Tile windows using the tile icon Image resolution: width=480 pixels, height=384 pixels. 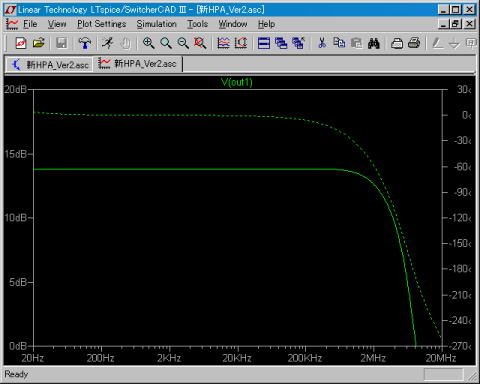pos(264,43)
